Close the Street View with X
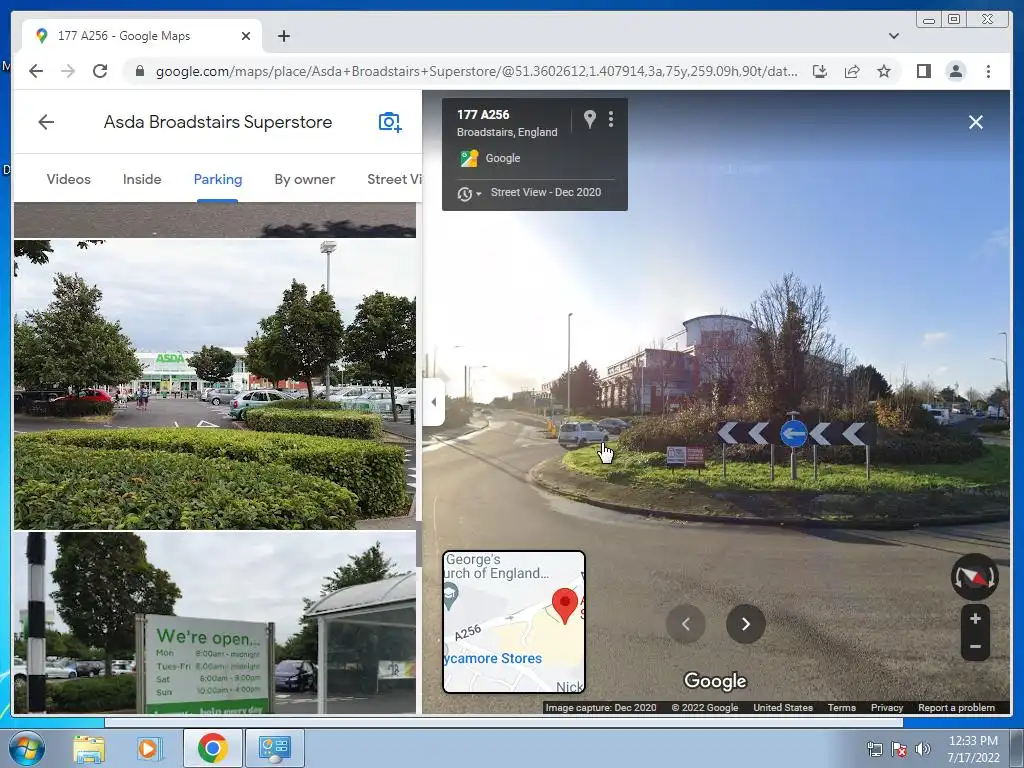The width and height of the screenshot is (1024, 768). click(x=976, y=122)
